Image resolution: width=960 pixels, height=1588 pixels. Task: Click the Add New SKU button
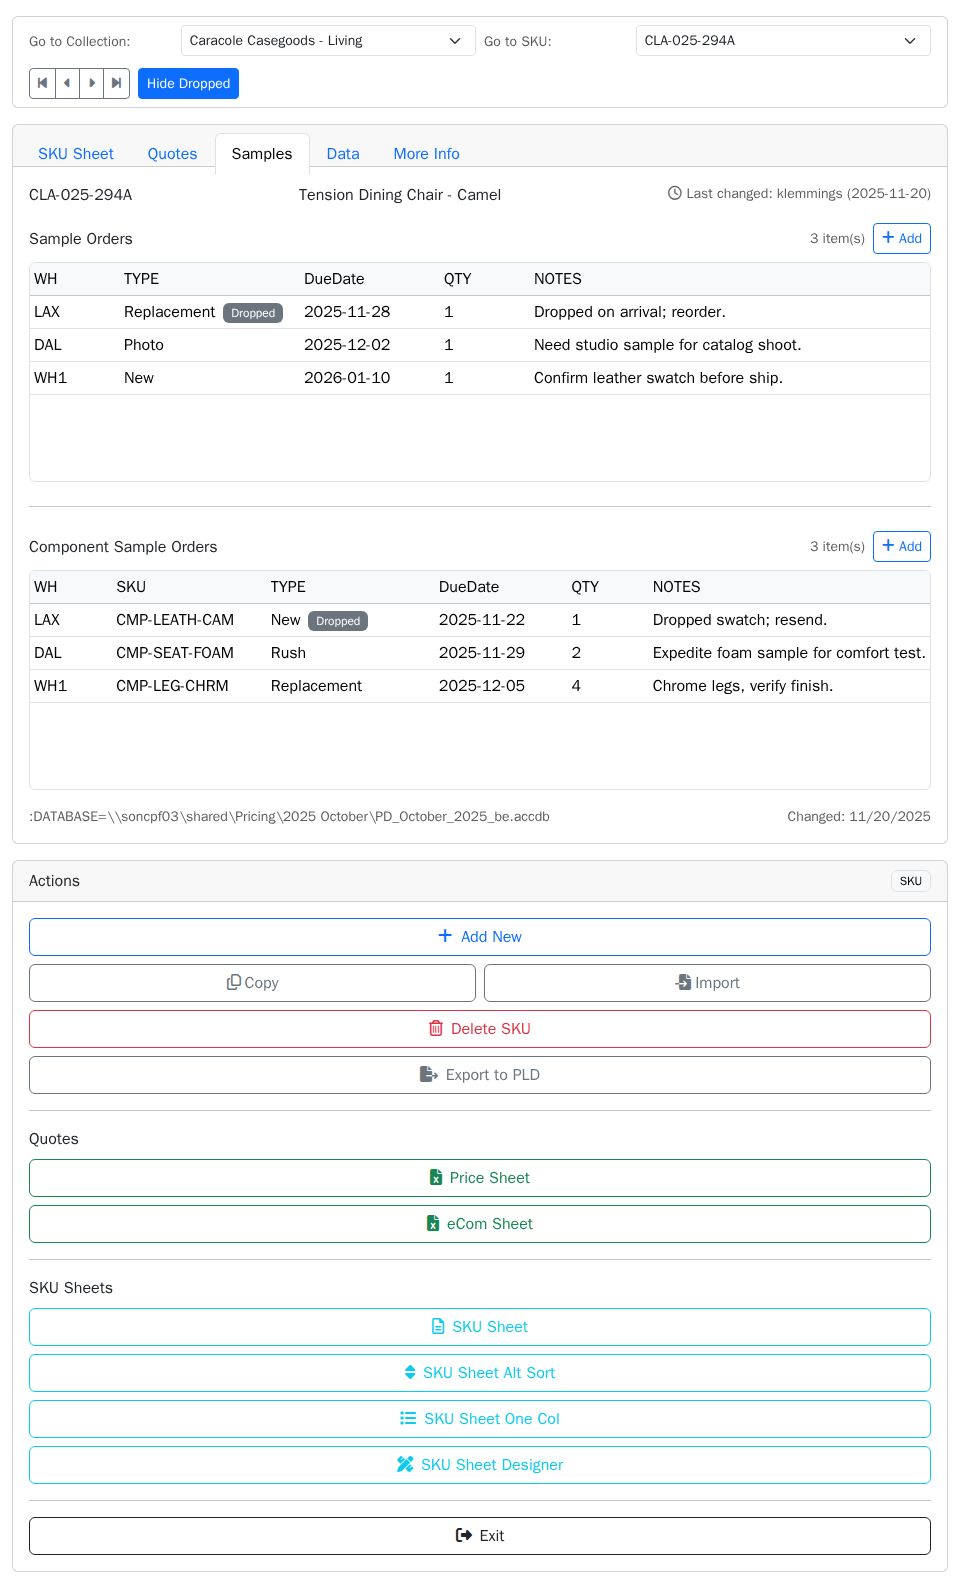click(x=480, y=937)
